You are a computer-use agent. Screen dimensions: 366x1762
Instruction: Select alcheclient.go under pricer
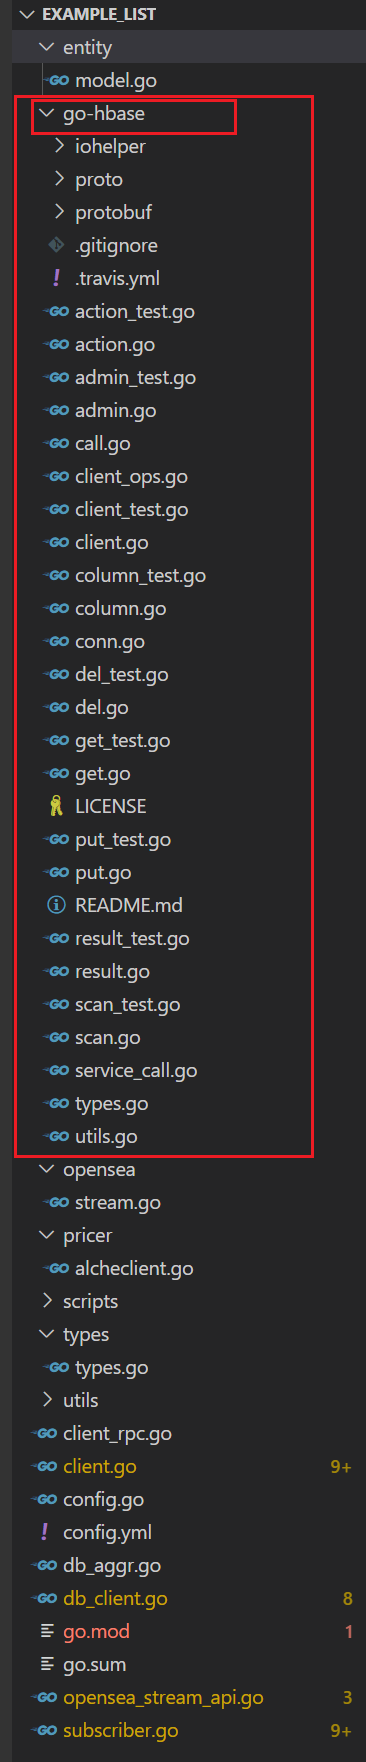click(134, 1269)
